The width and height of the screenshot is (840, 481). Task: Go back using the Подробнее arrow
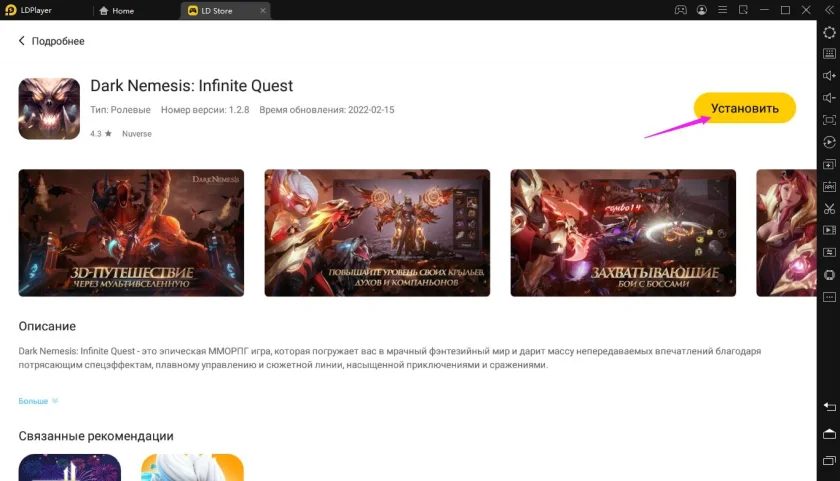[x=21, y=41]
